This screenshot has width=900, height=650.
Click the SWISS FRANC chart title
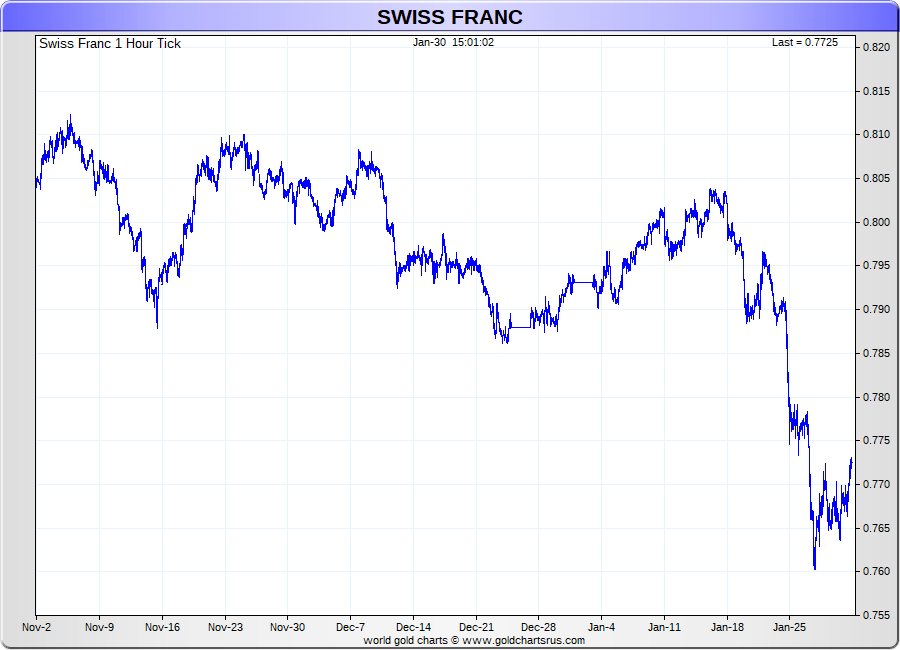[x=449, y=17]
